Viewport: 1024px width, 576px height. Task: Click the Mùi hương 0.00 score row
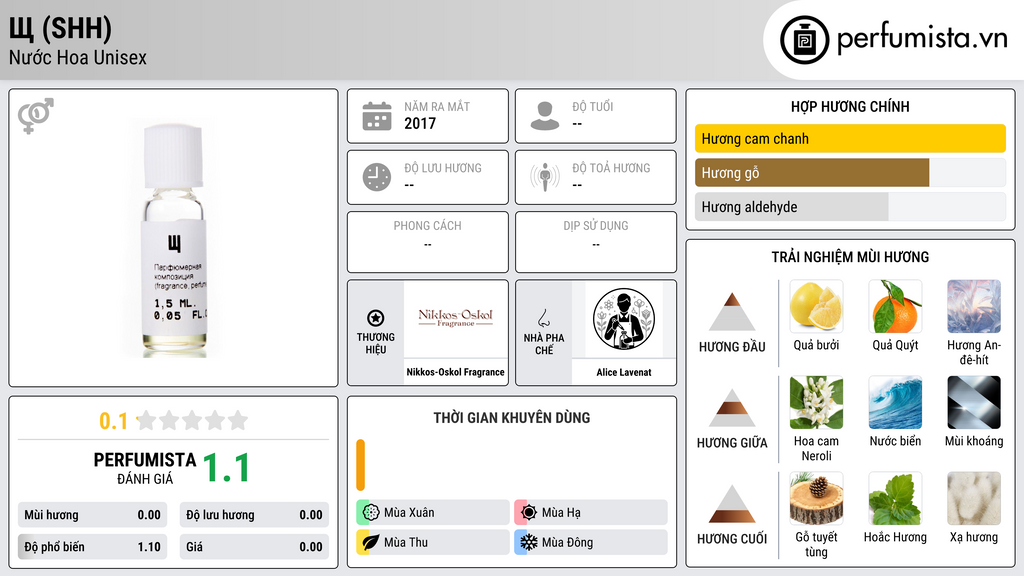(x=92, y=515)
